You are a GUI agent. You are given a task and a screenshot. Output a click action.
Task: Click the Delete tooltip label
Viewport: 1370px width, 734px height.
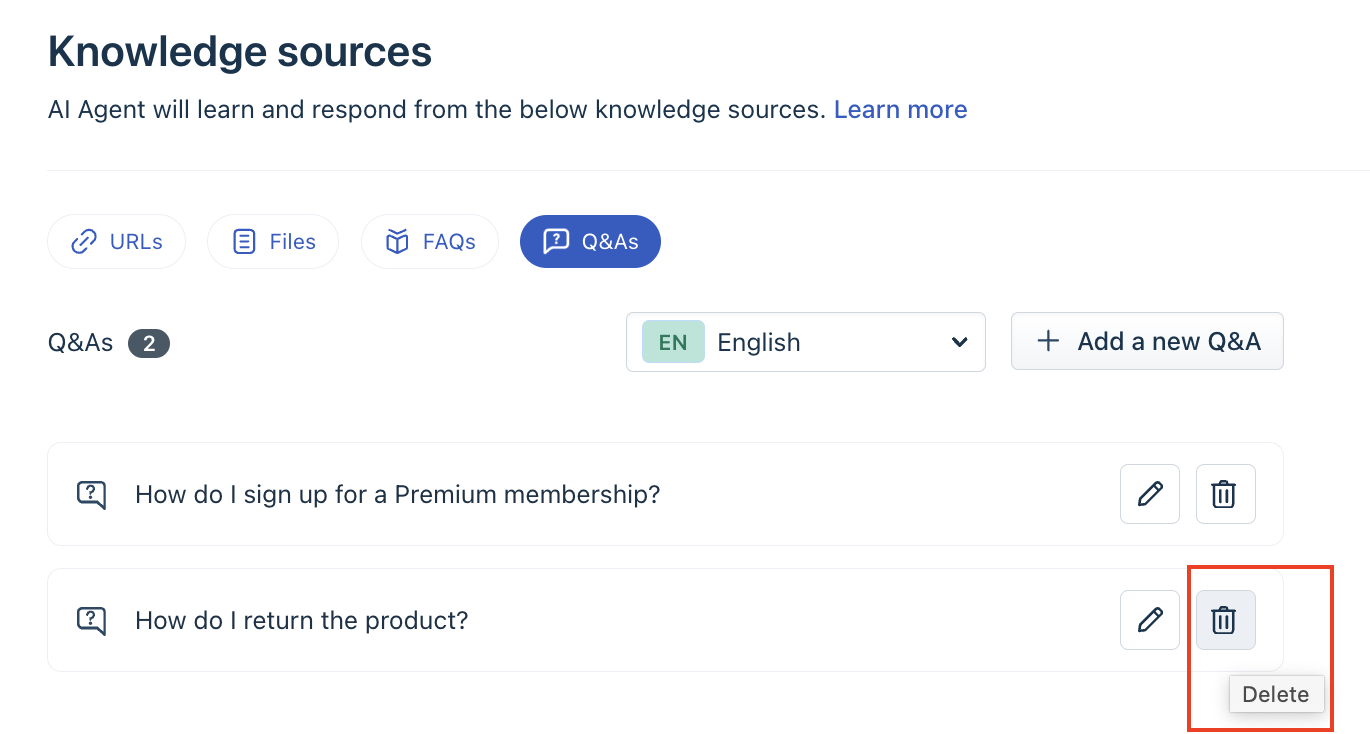click(x=1277, y=694)
